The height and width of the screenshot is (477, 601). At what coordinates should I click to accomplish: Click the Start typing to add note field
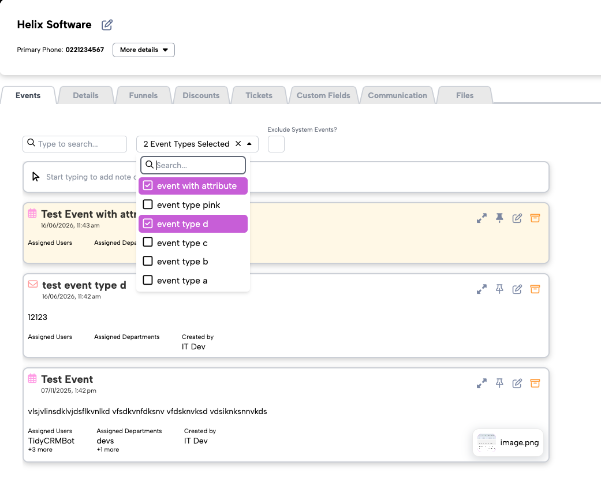point(286,177)
